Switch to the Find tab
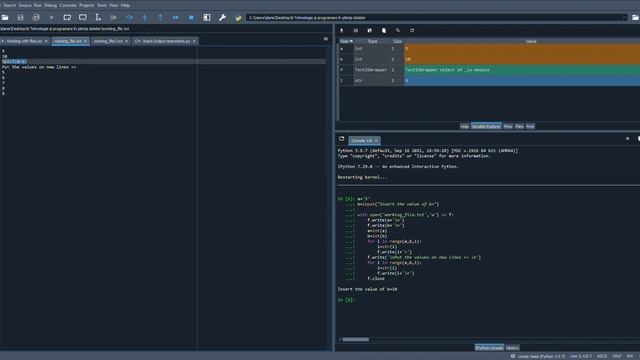This screenshot has width=640, height=360. click(530, 127)
